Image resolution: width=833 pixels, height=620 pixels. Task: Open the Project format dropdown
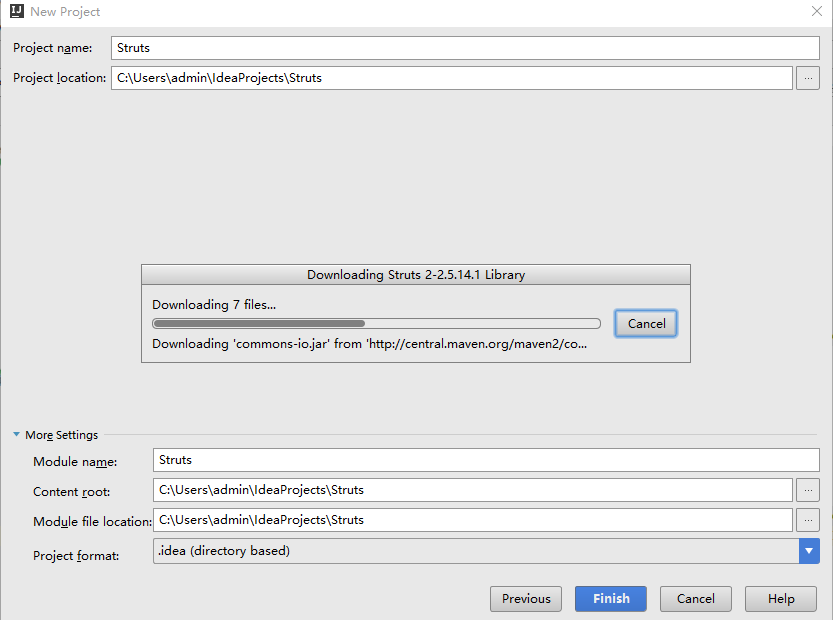click(x=486, y=551)
